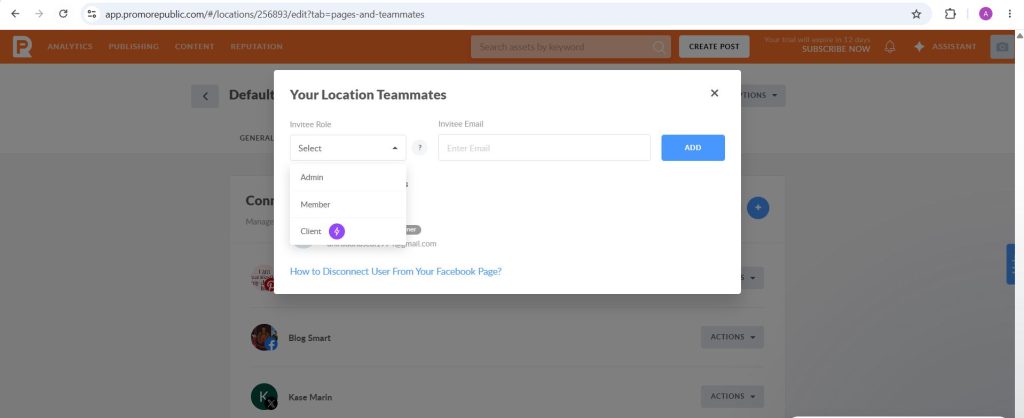Open Reputation menu

257,46
